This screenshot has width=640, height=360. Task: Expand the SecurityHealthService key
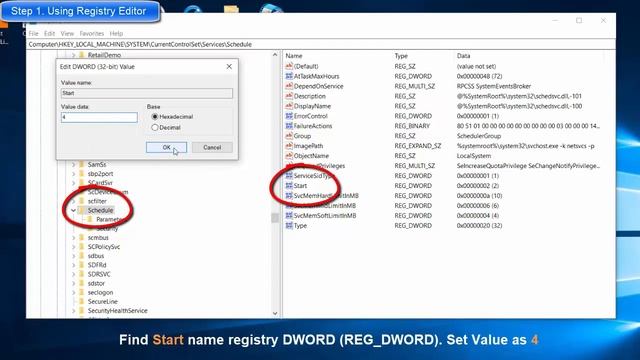pyautogui.click(x=73, y=311)
